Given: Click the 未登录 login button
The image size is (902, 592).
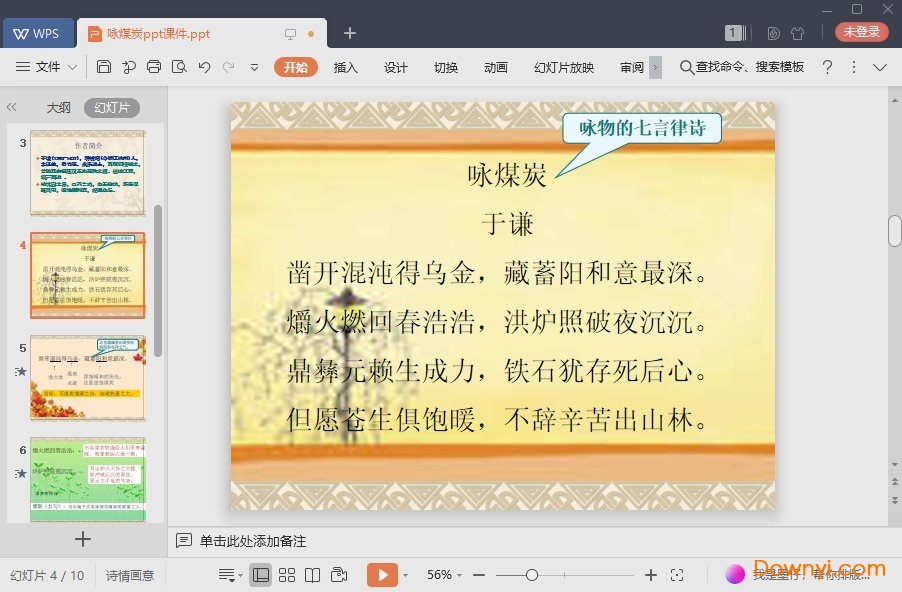Looking at the screenshot, I should coord(860,31).
